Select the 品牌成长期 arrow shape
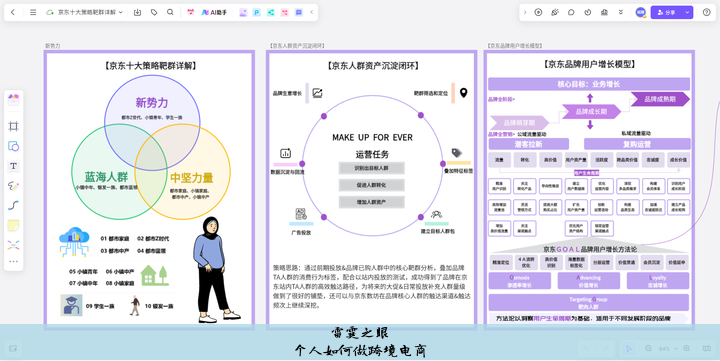The image size is (720, 361). [x=591, y=111]
